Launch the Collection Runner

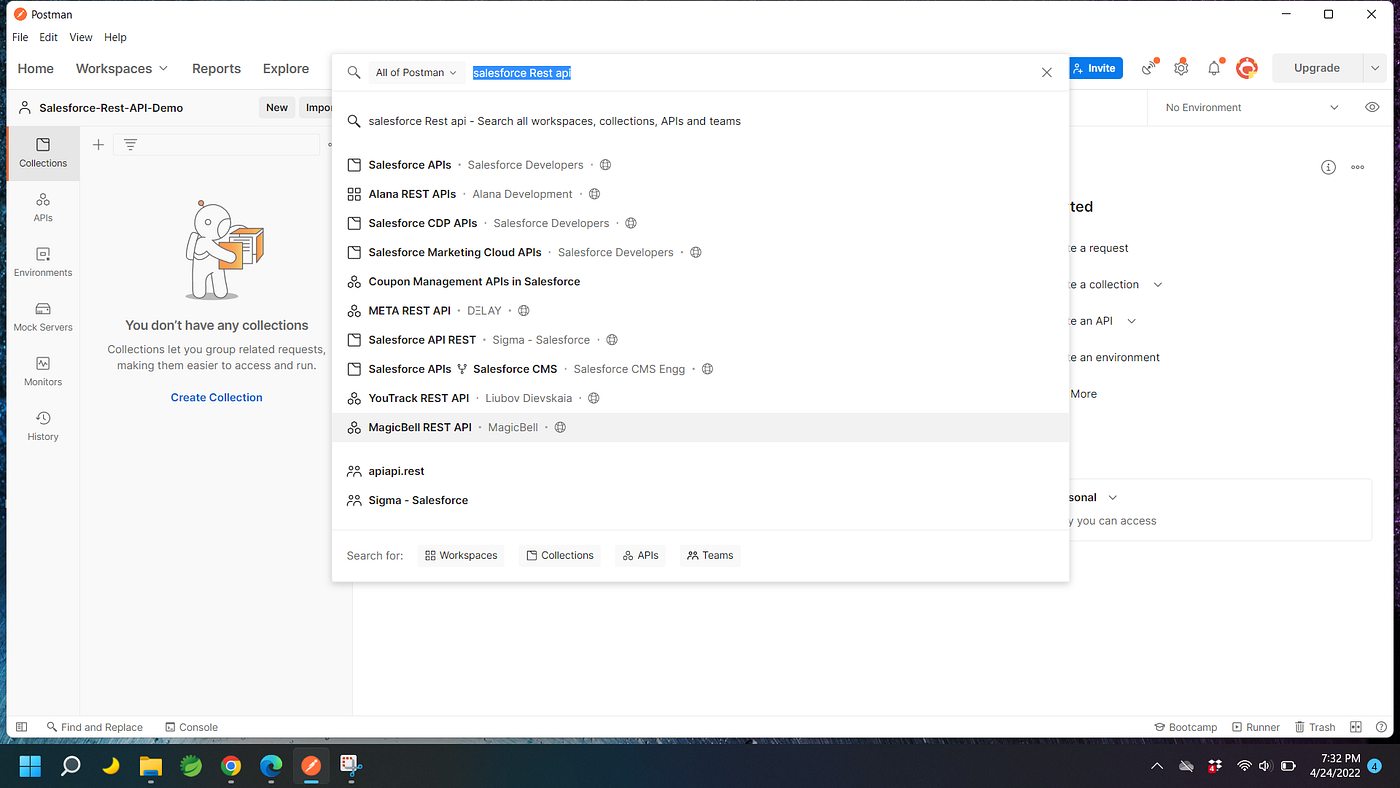pos(1256,726)
